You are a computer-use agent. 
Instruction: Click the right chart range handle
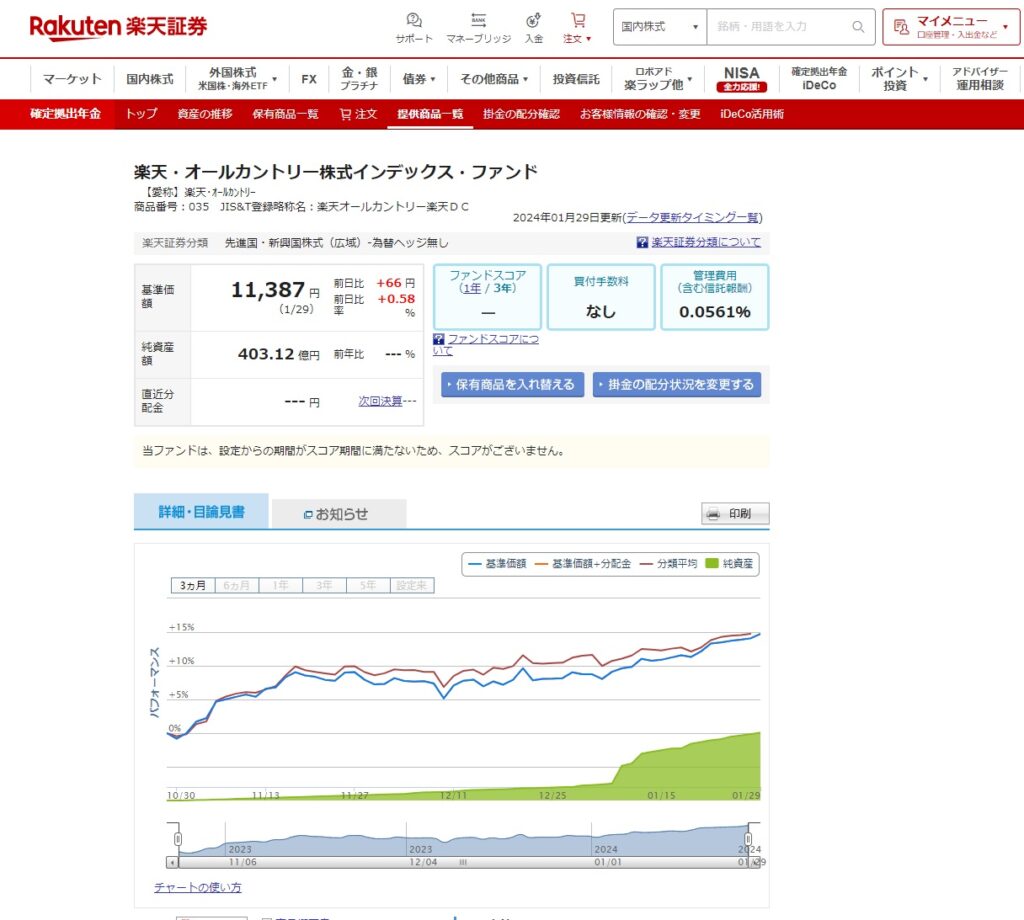pyautogui.click(x=748, y=839)
